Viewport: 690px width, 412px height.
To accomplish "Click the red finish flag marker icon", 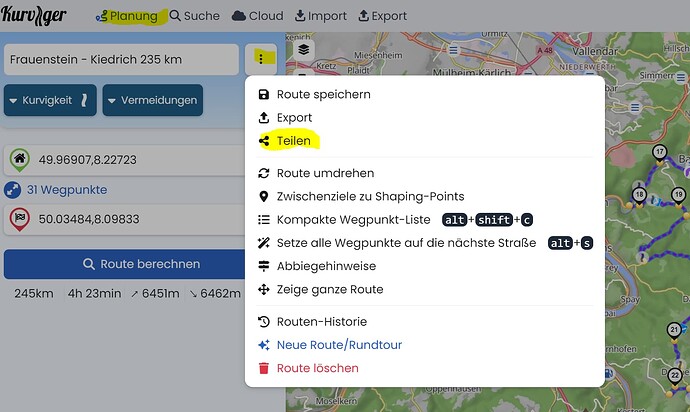I will pyautogui.click(x=20, y=219).
